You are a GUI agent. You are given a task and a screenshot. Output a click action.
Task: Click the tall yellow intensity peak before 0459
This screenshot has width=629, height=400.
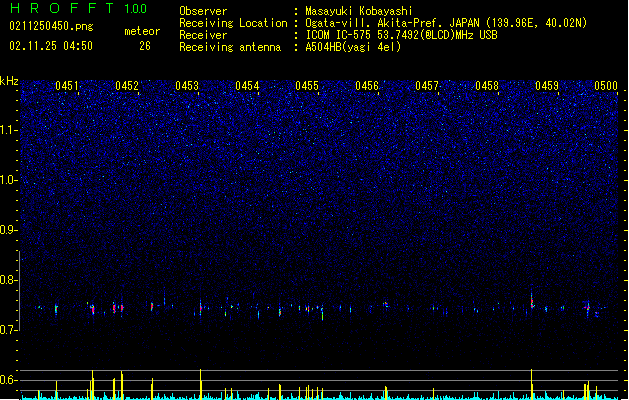click(x=532, y=384)
